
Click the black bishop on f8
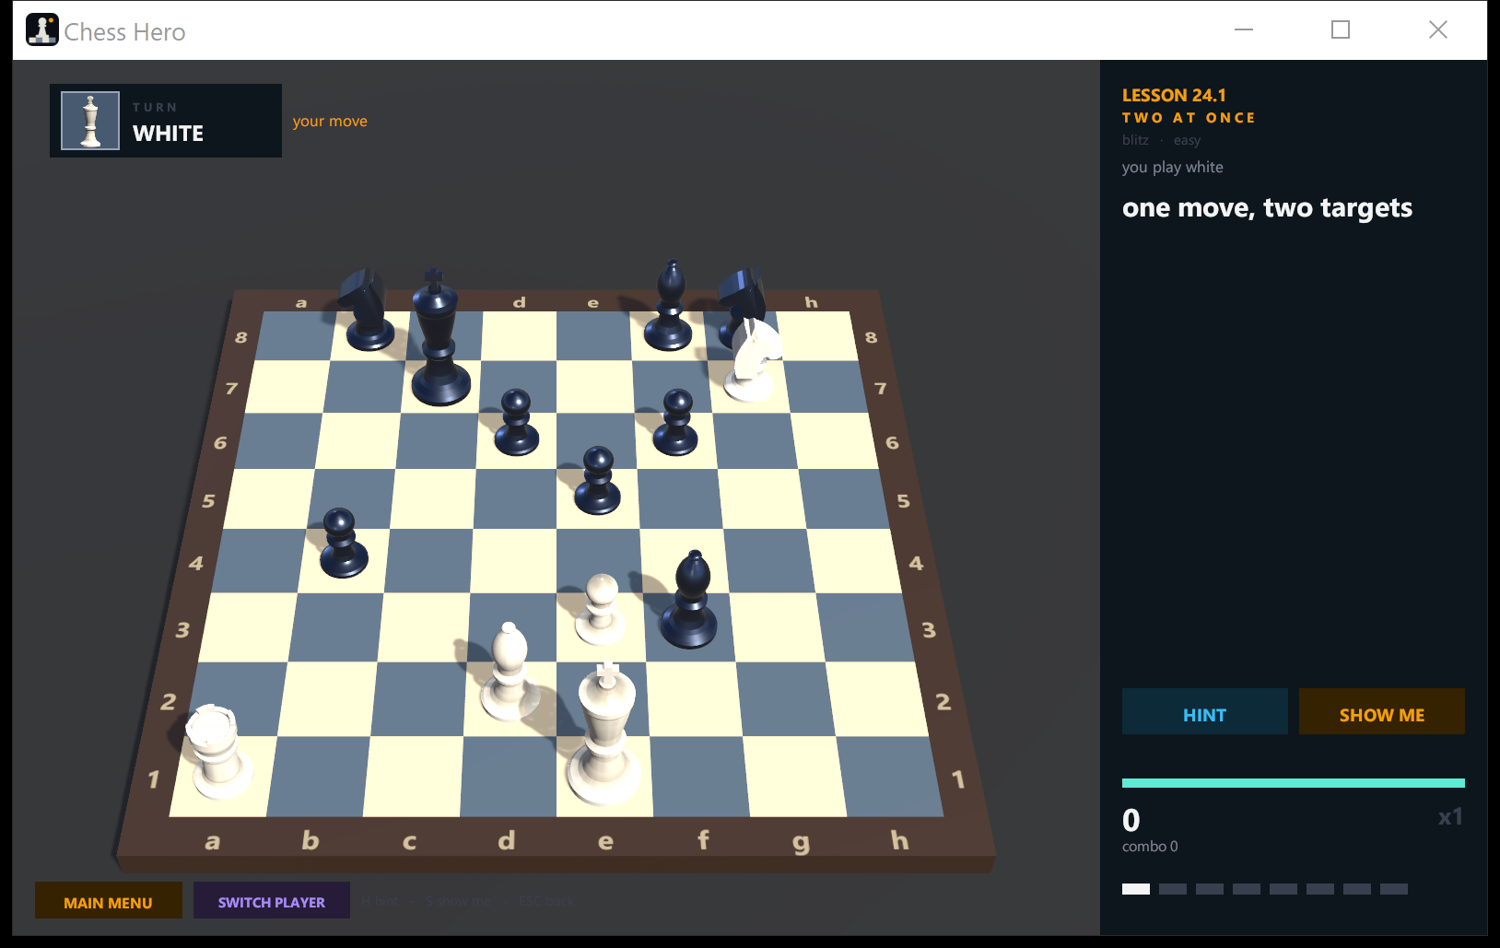(669, 306)
